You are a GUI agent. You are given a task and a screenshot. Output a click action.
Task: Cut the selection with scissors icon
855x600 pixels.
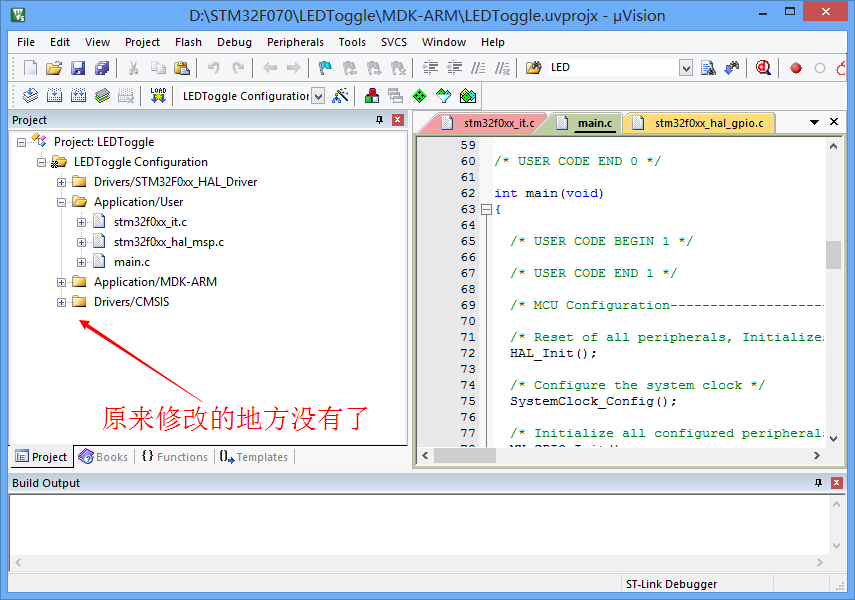point(133,68)
